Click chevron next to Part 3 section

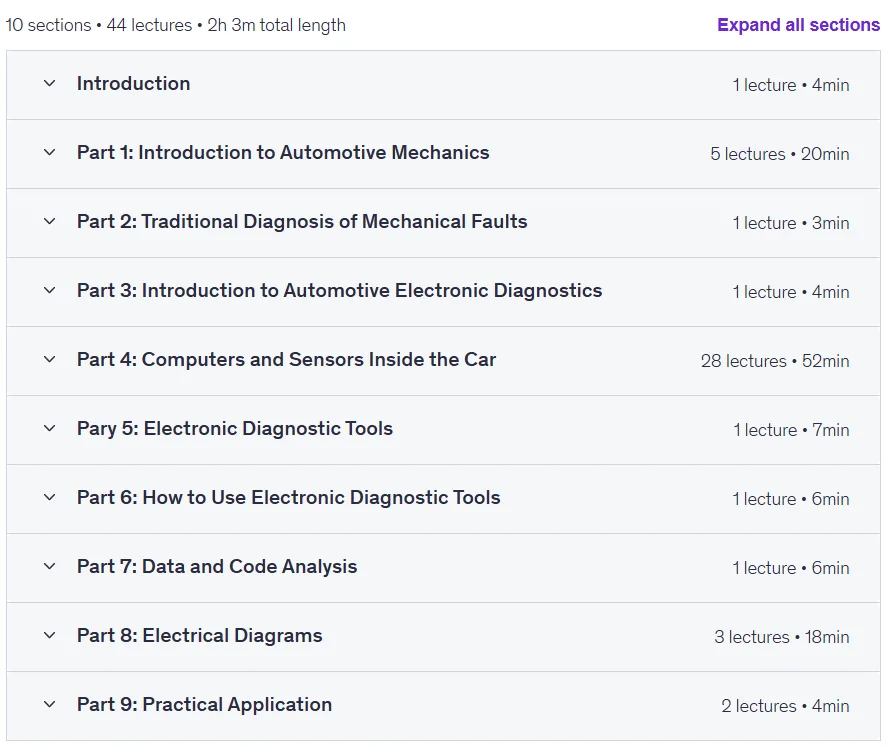tap(50, 291)
